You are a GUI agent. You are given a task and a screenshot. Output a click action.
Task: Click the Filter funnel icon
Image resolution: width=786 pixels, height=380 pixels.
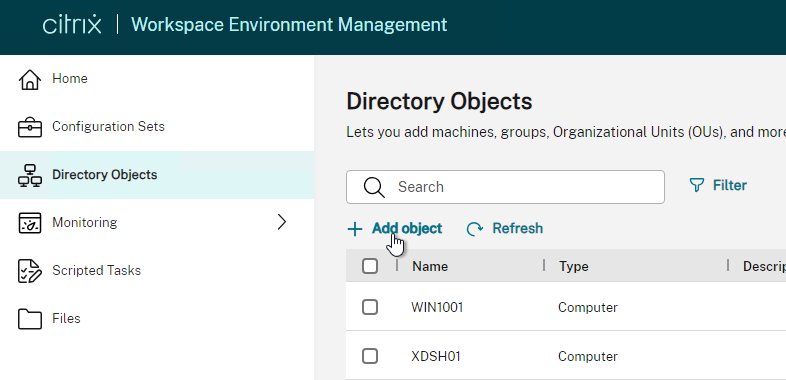[697, 185]
